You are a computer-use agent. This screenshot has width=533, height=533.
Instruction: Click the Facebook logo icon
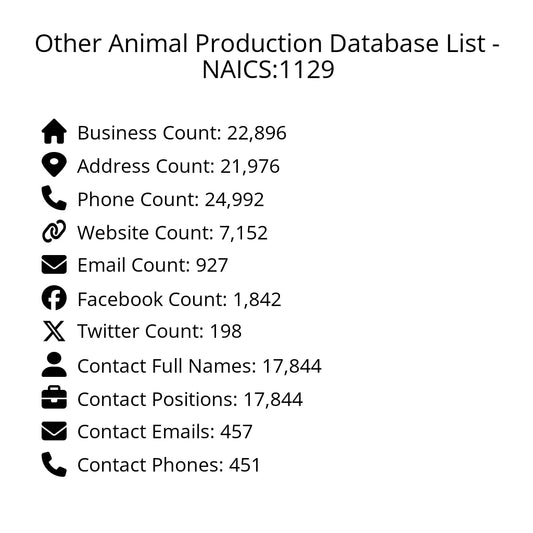[54, 298]
